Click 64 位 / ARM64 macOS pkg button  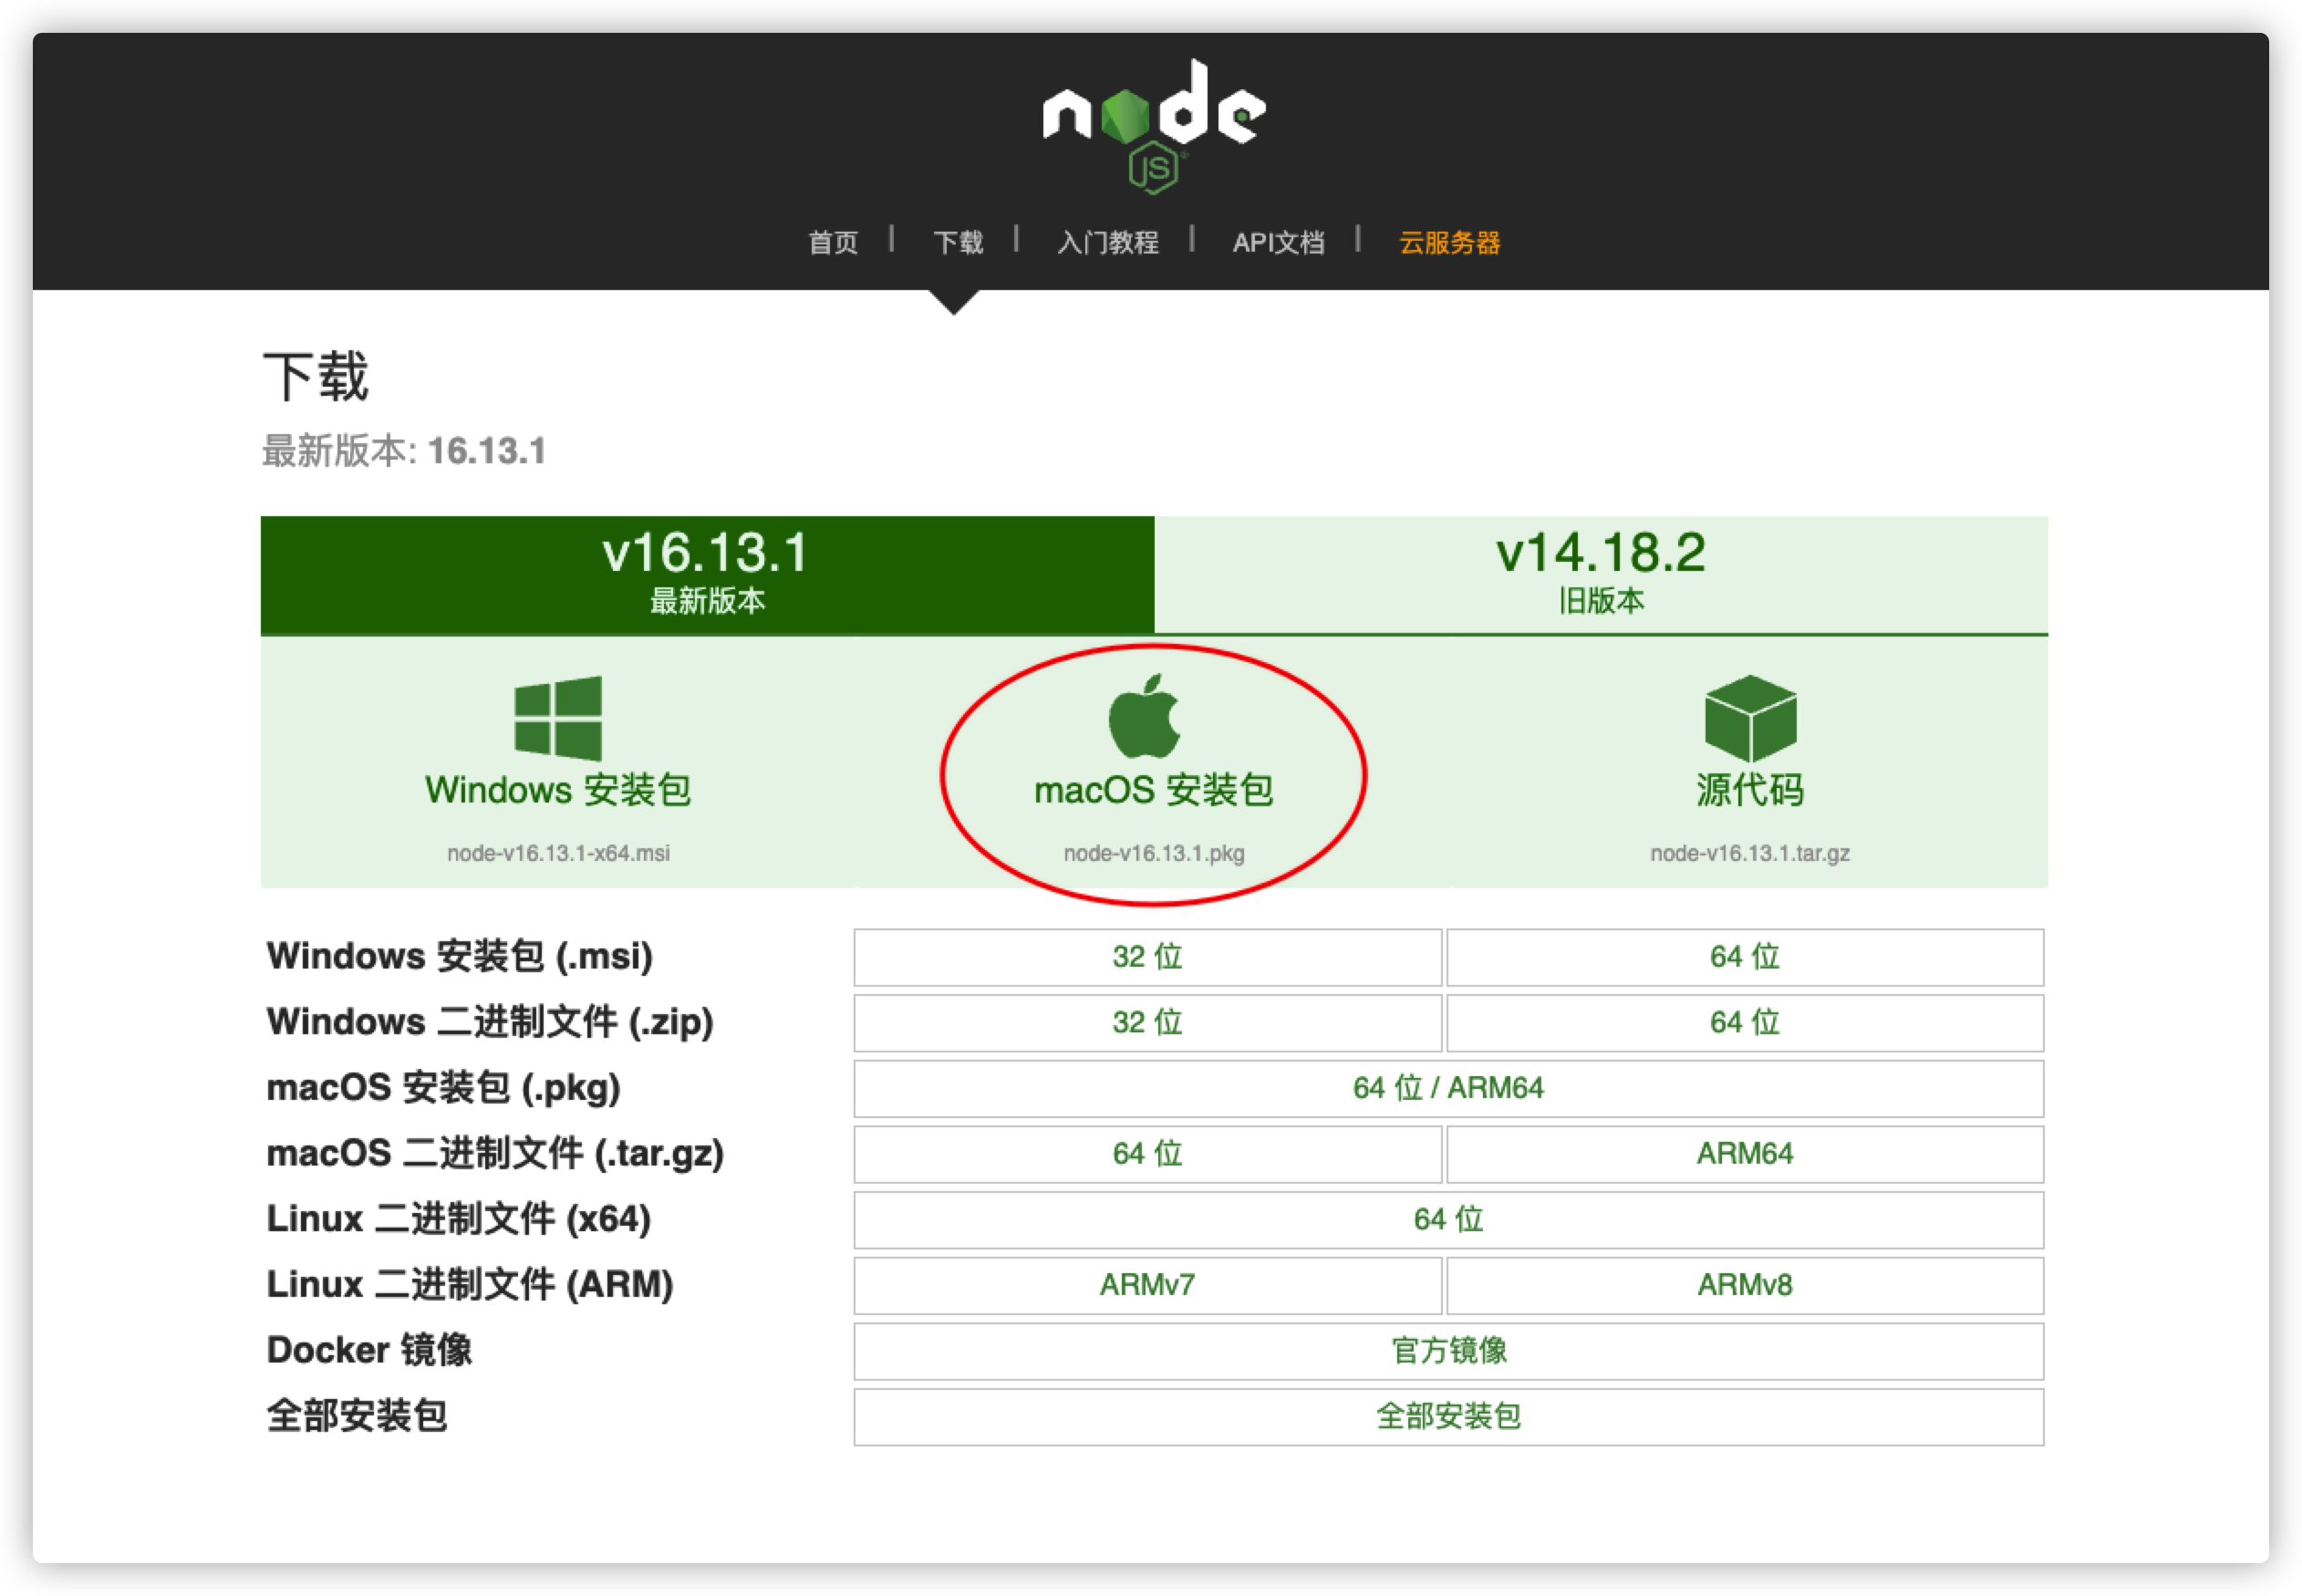point(1448,1088)
